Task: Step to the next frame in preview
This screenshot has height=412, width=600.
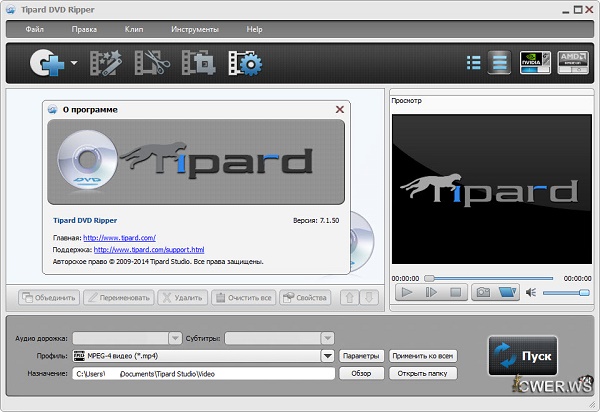Action: click(x=431, y=293)
